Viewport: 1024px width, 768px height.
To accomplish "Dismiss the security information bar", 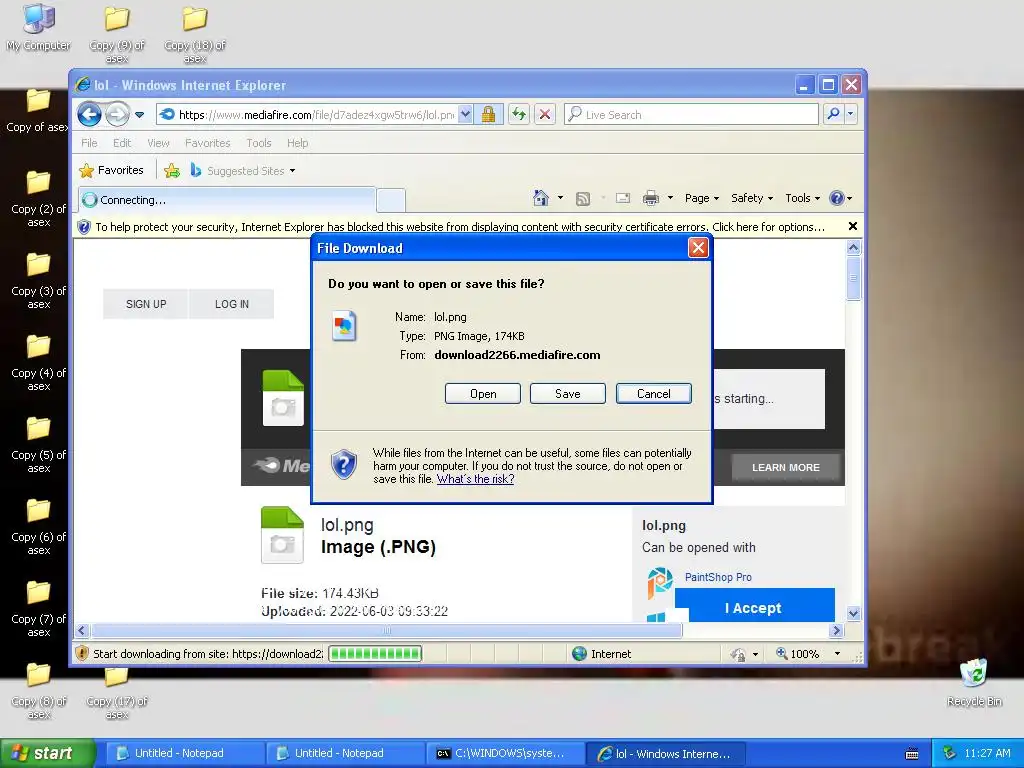I will [x=852, y=226].
